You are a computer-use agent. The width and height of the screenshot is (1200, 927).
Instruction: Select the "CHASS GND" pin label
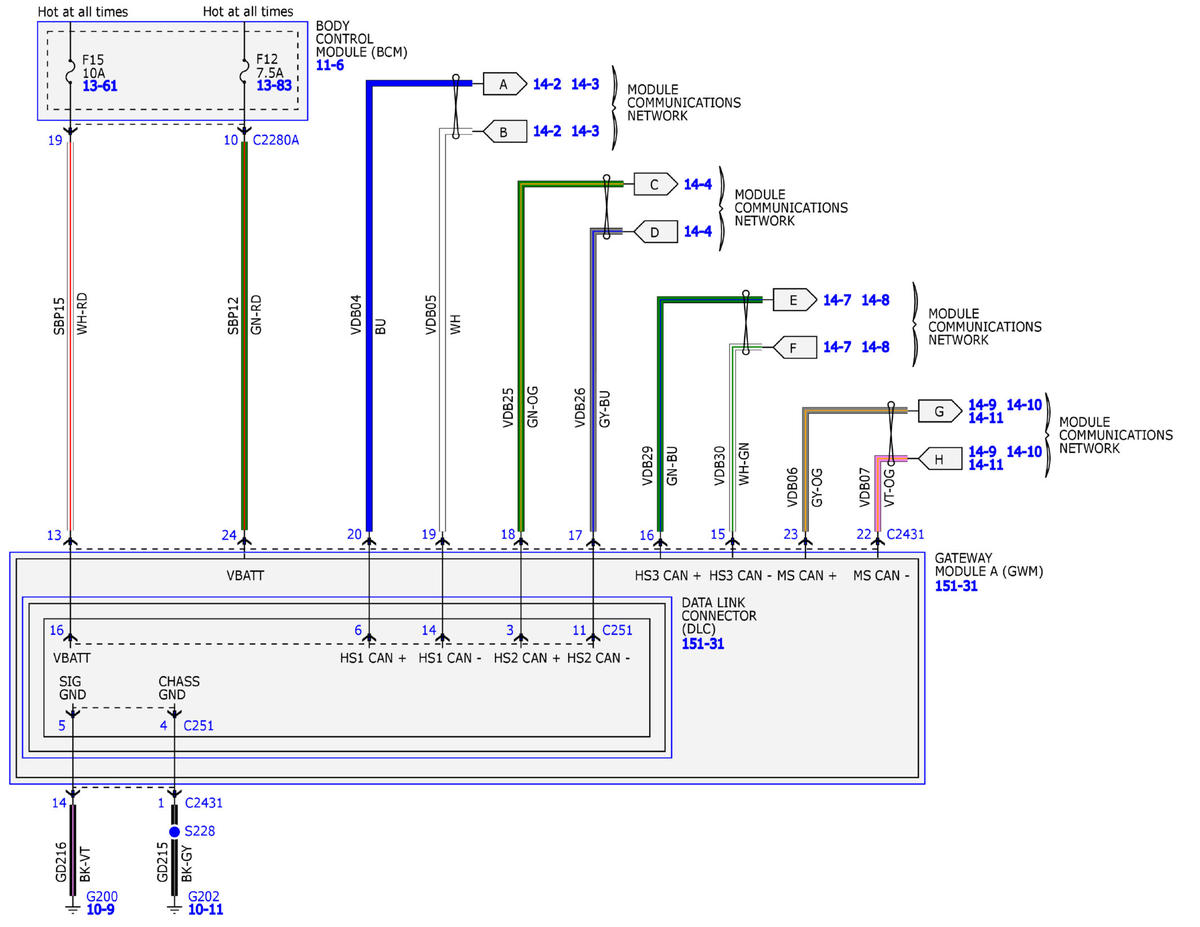[x=179, y=688]
